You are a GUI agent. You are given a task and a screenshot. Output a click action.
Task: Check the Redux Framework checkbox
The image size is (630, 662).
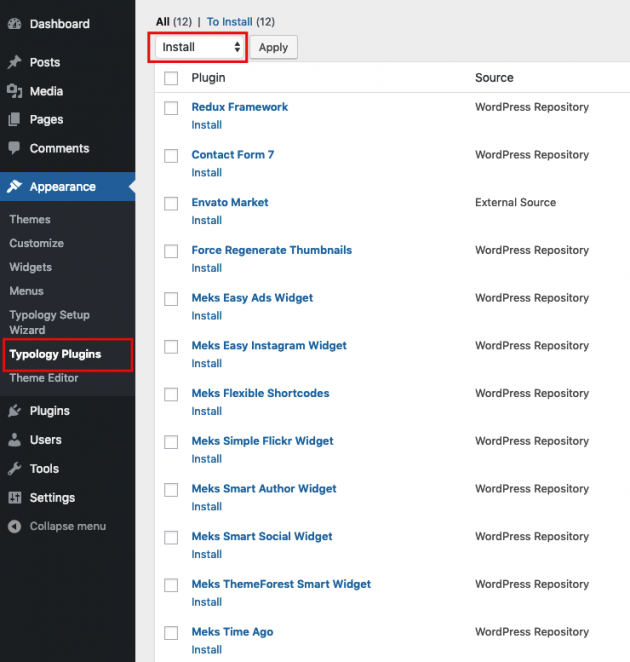[171, 108]
